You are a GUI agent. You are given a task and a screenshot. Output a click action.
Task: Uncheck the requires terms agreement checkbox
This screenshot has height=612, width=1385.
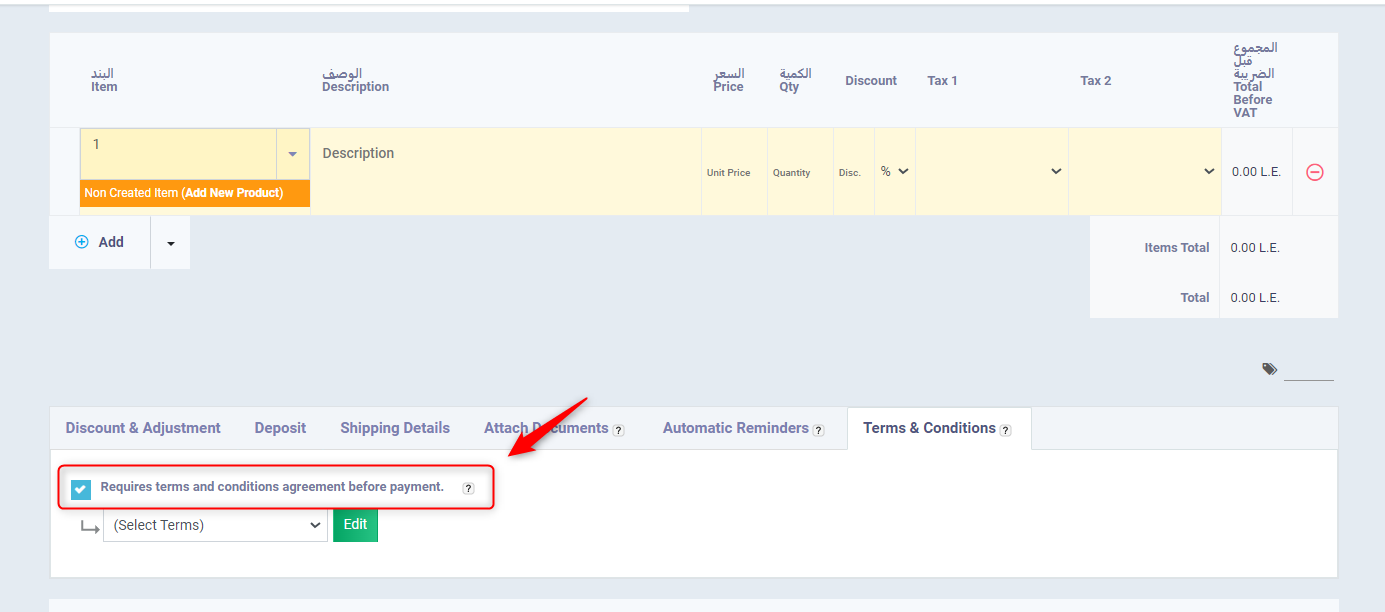pos(81,488)
